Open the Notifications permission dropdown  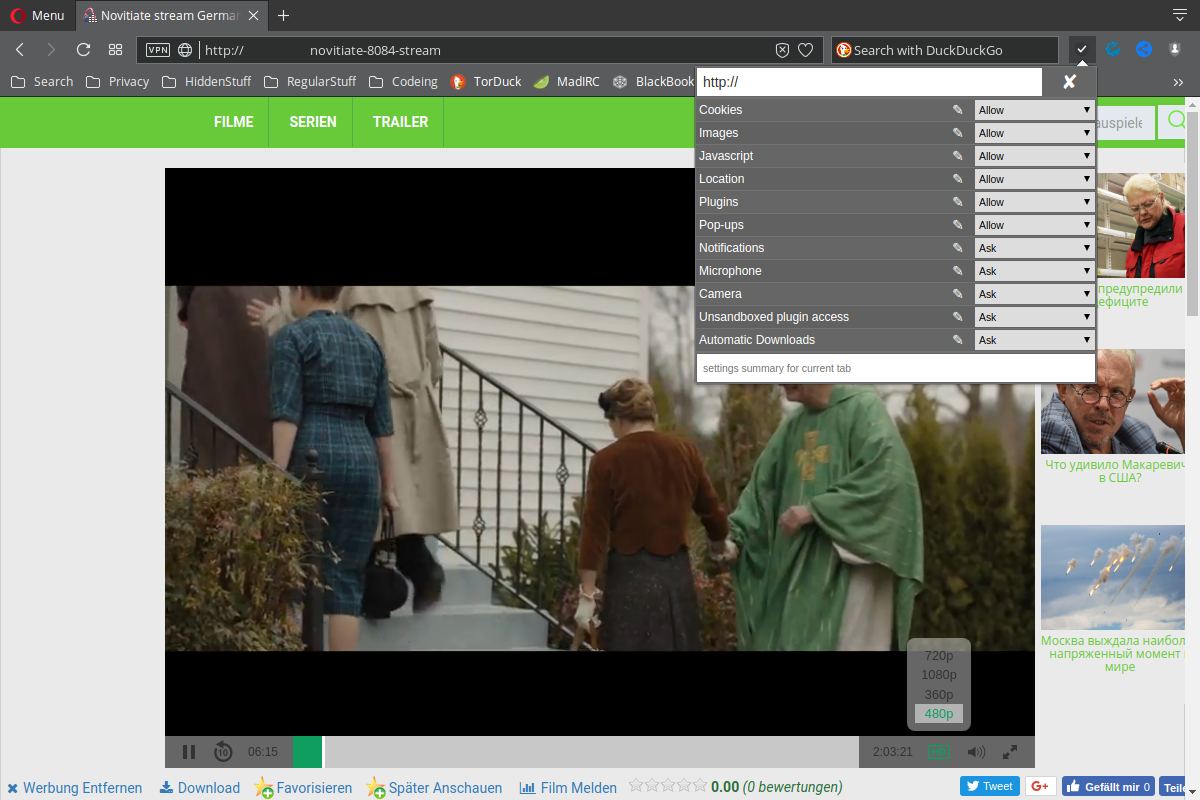pyautogui.click(x=1035, y=248)
